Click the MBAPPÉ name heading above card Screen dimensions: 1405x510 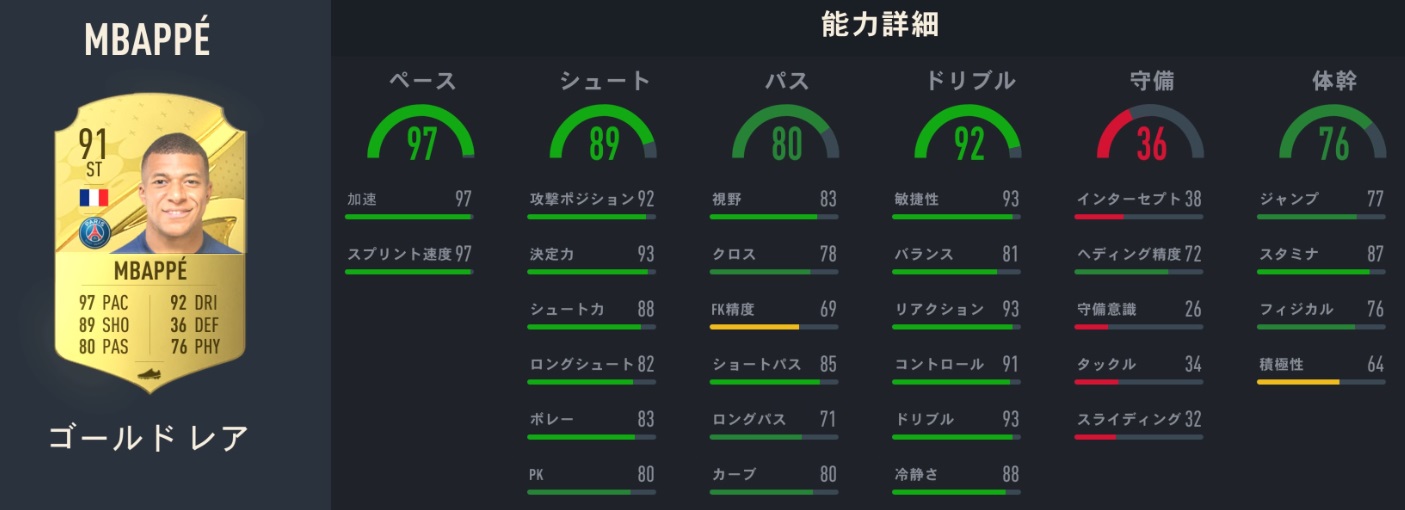(x=147, y=39)
